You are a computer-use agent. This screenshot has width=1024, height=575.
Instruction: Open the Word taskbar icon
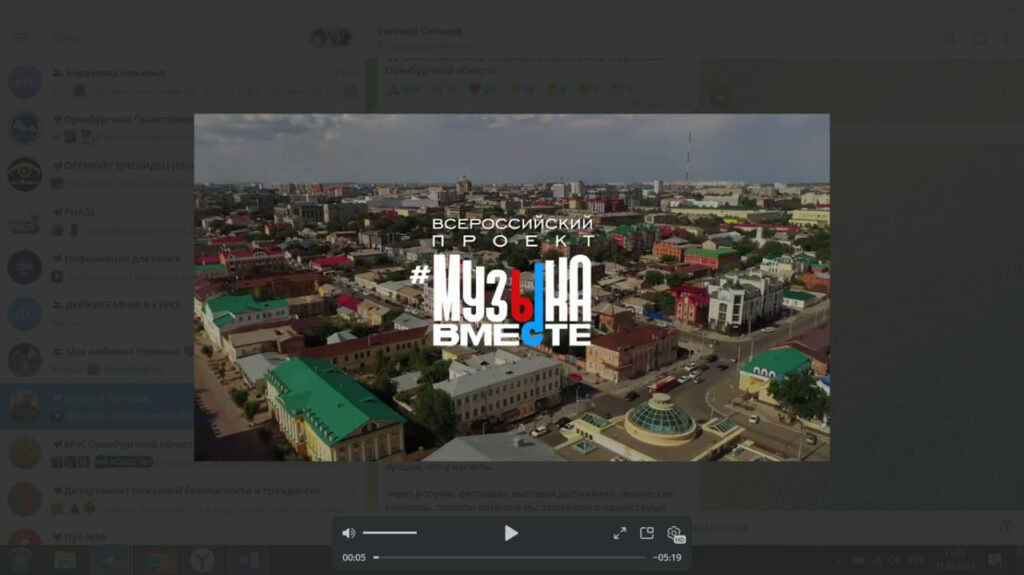pos(249,561)
